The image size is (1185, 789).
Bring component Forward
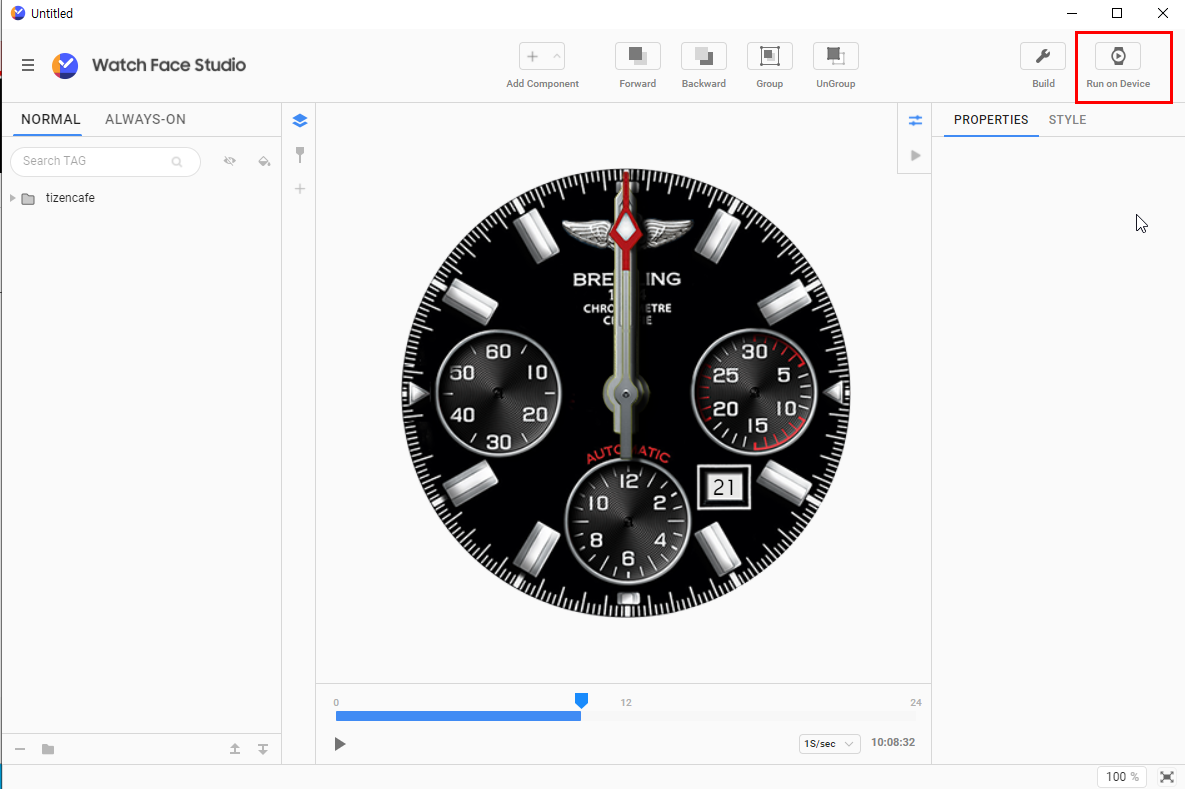[637, 57]
